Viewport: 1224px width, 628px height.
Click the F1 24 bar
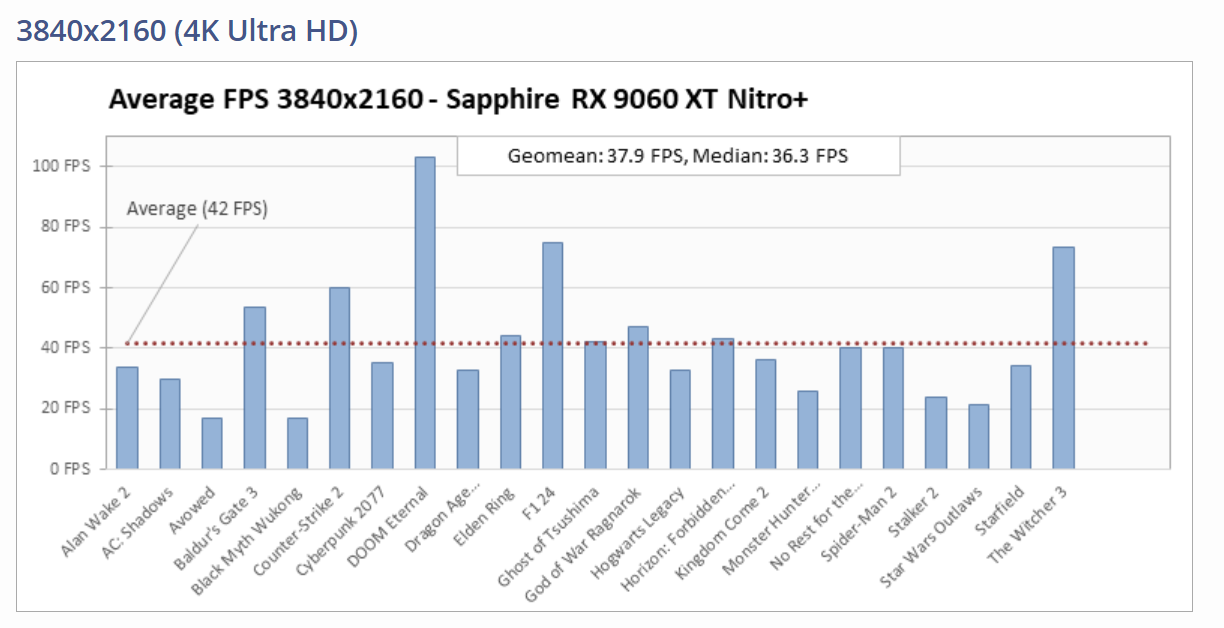coord(553,355)
